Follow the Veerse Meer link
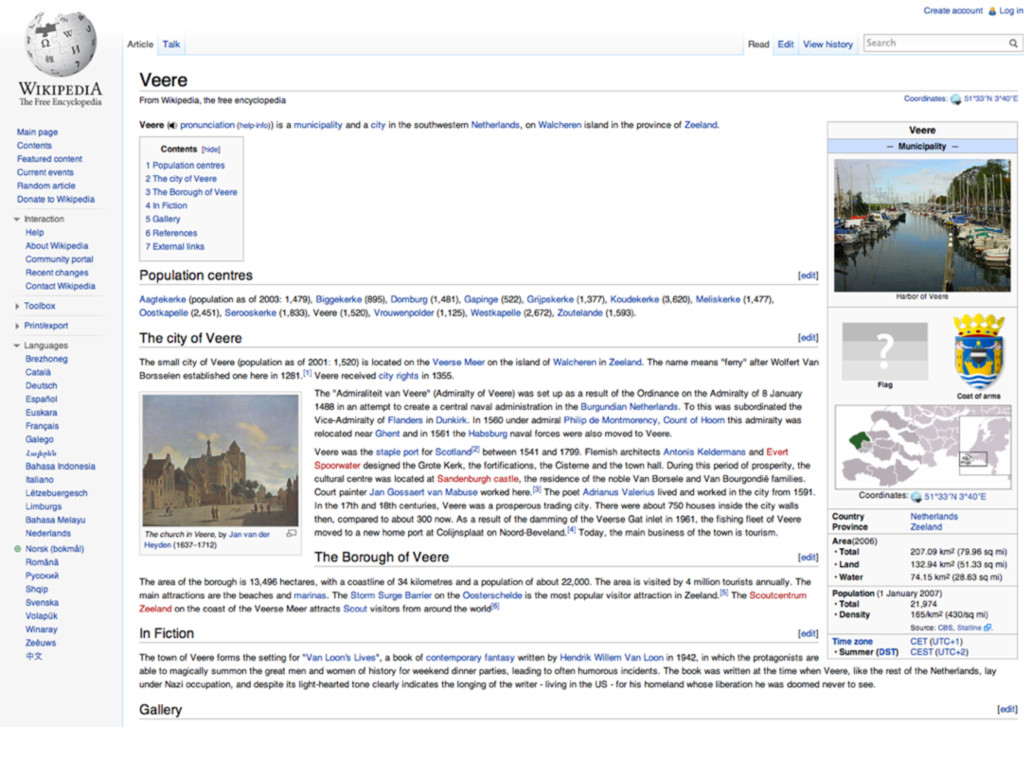The height and width of the screenshot is (768, 1024). point(458,362)
